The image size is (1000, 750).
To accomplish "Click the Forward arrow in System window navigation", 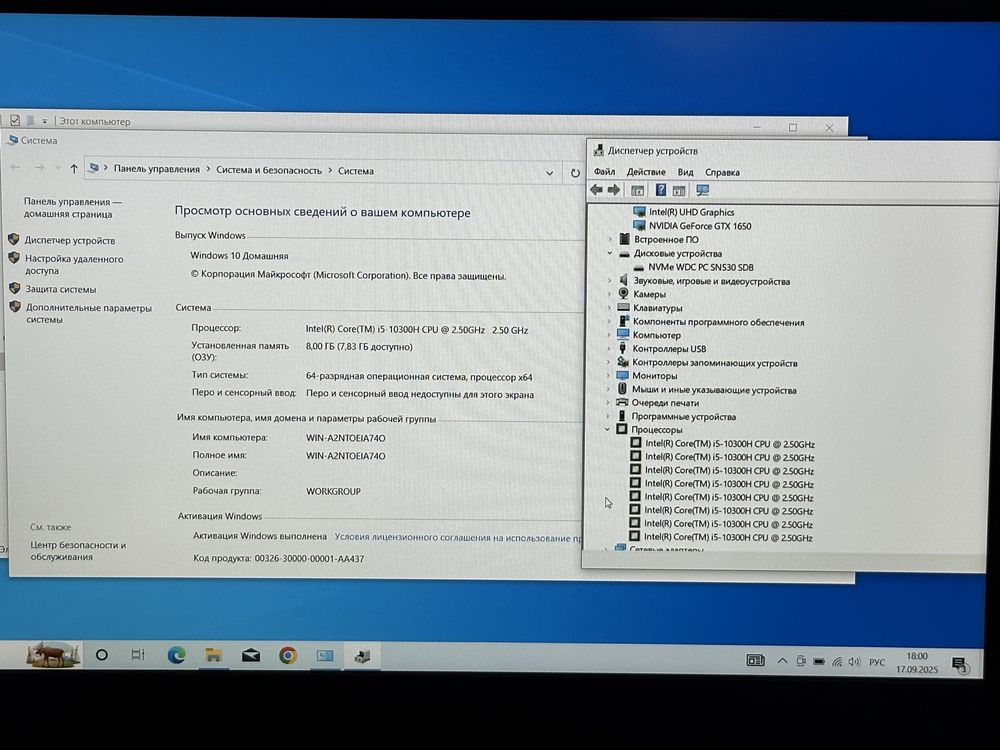I will (40, 168).
